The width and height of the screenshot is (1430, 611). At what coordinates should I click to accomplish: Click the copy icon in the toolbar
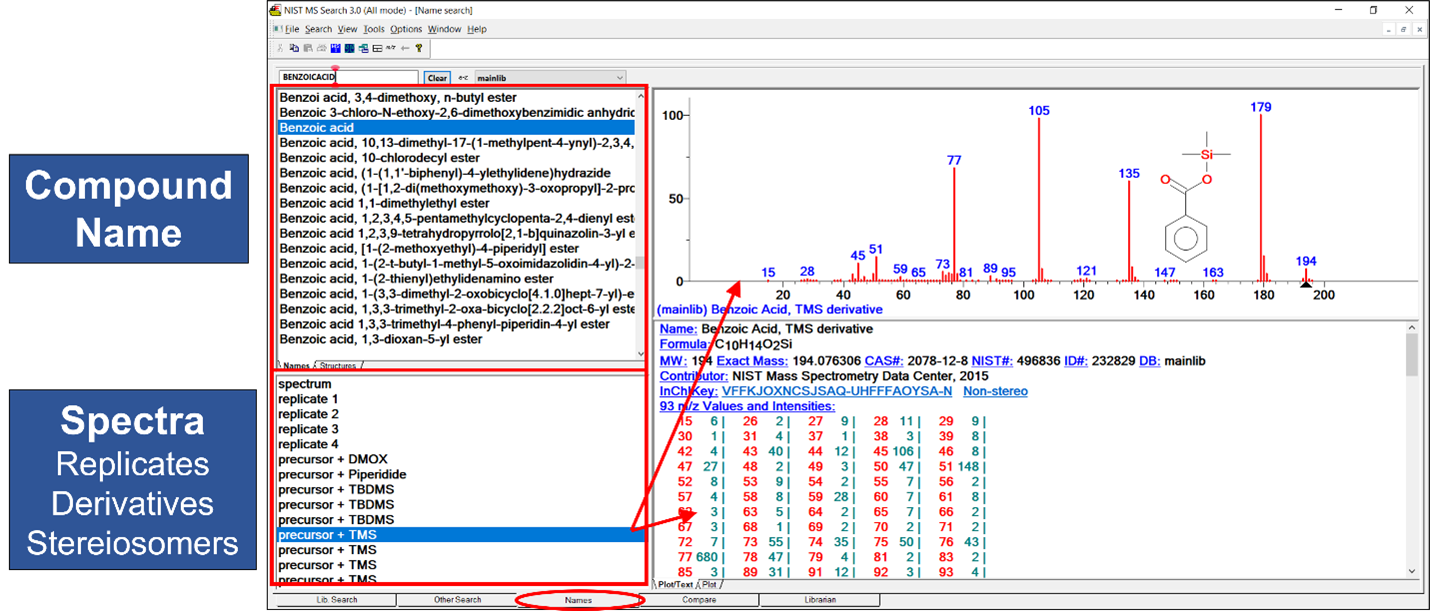click(x=294, y=48)
